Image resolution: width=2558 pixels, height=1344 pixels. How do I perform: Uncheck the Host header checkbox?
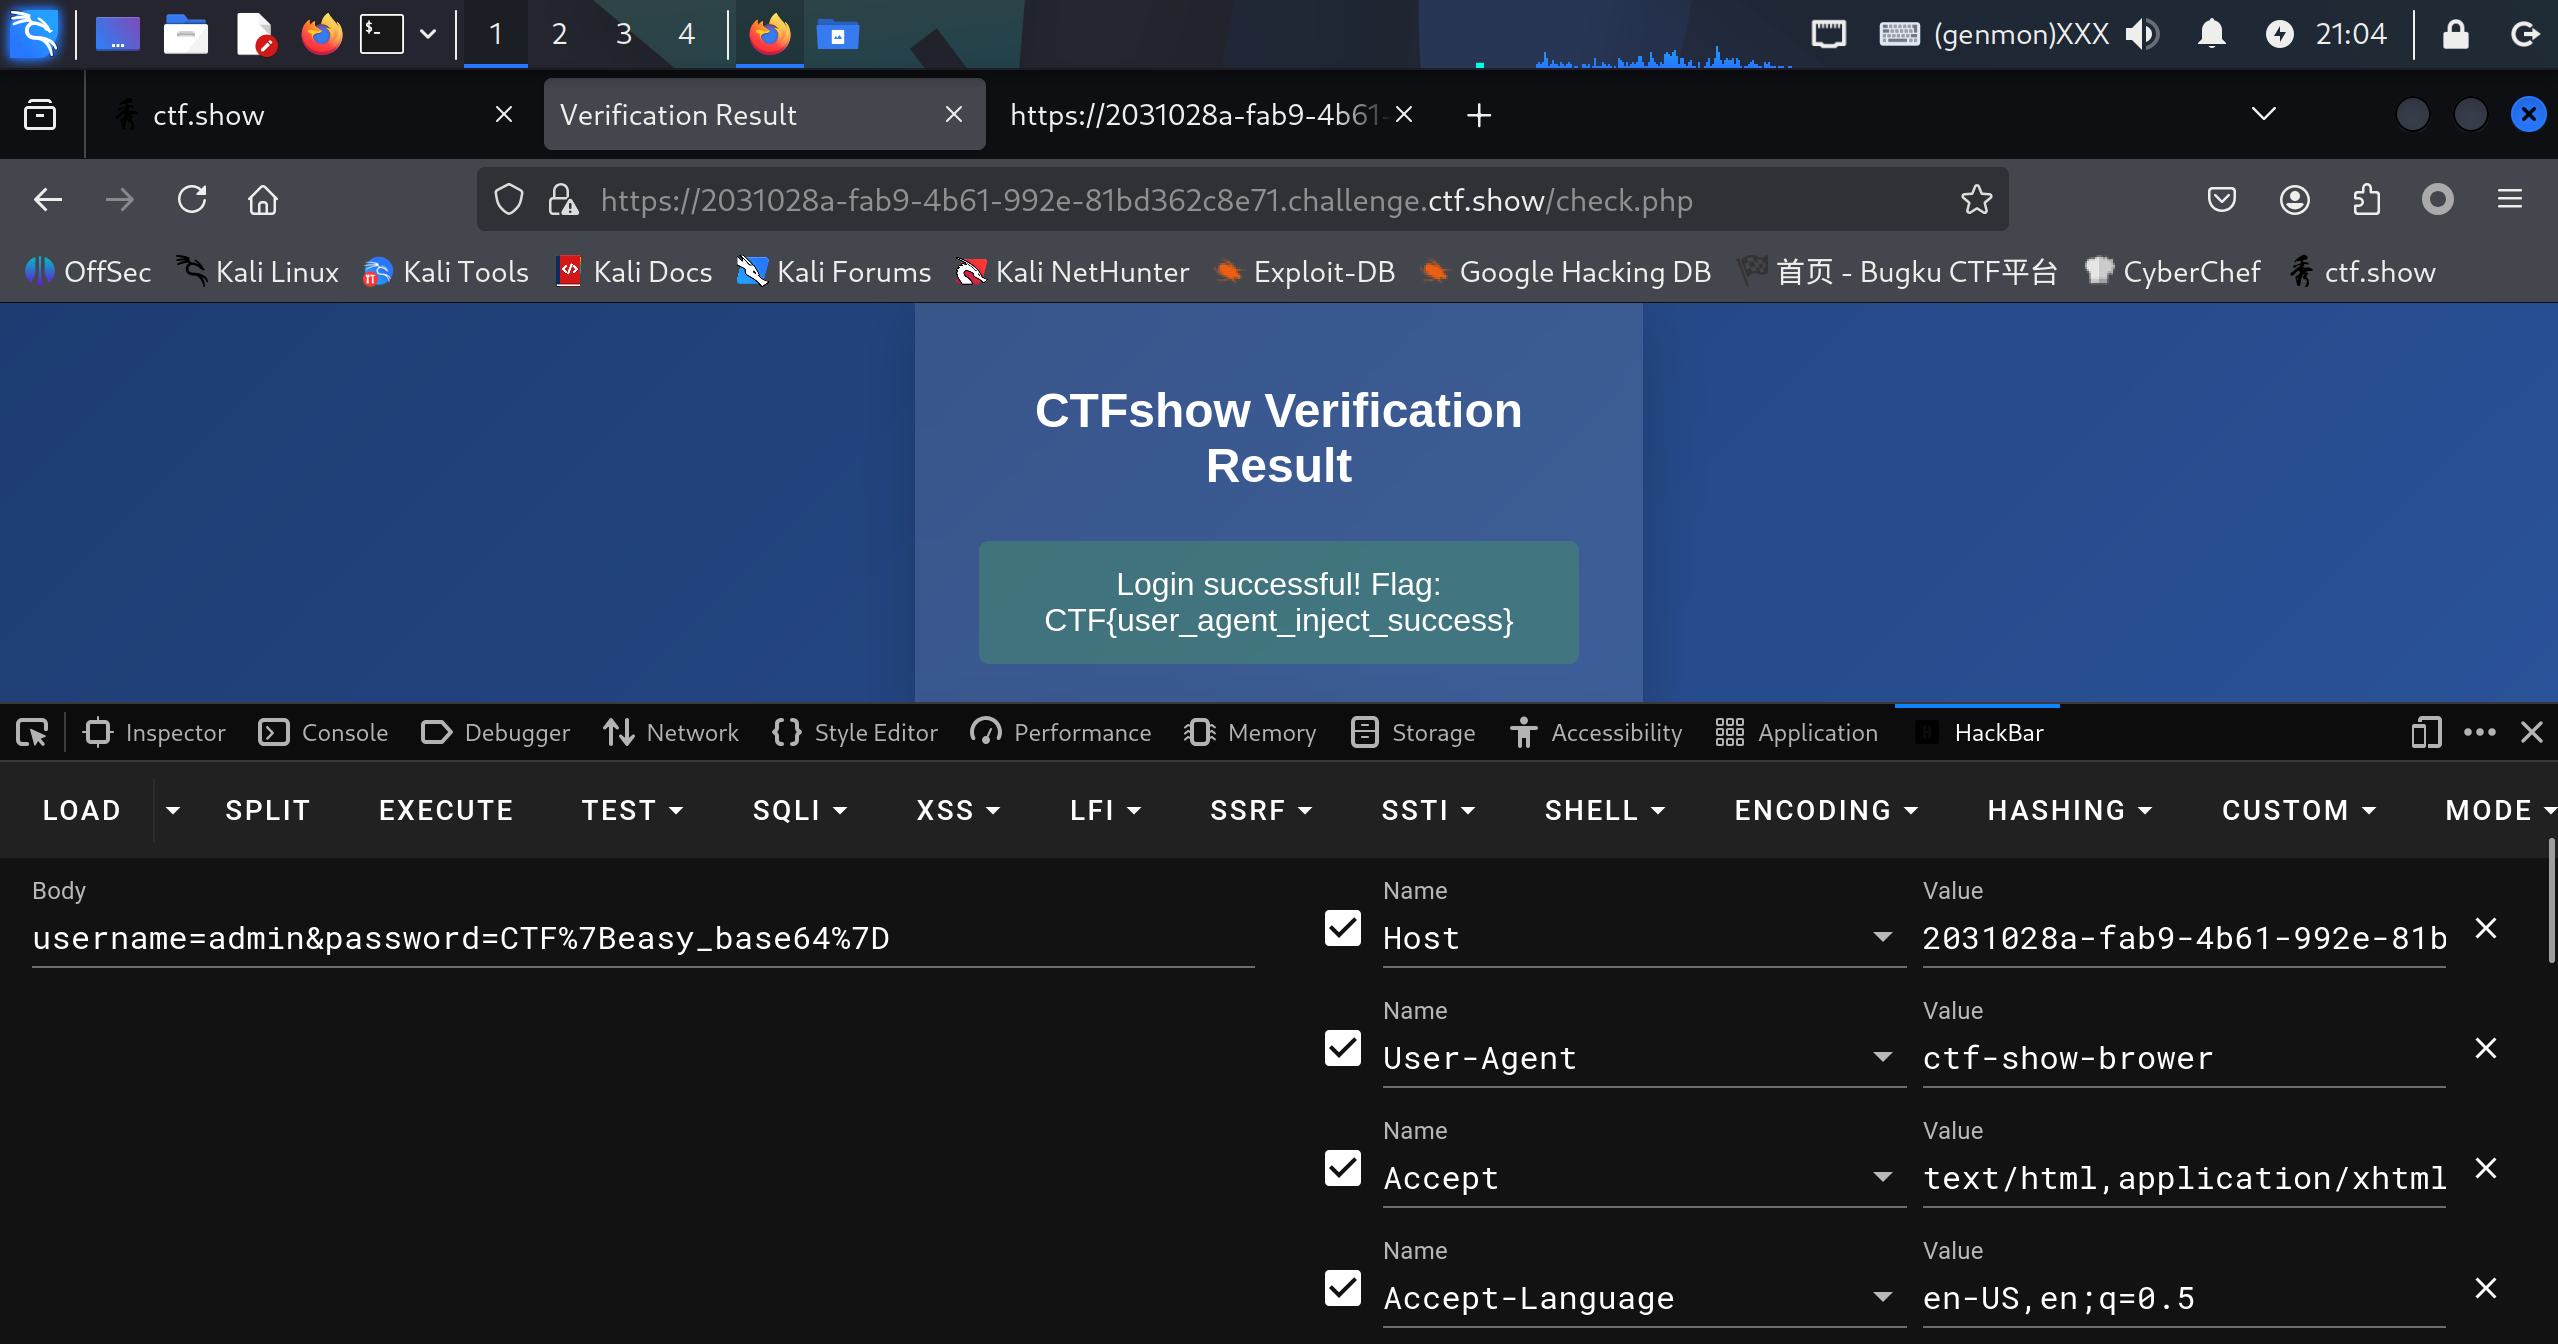pos(1342,928)
